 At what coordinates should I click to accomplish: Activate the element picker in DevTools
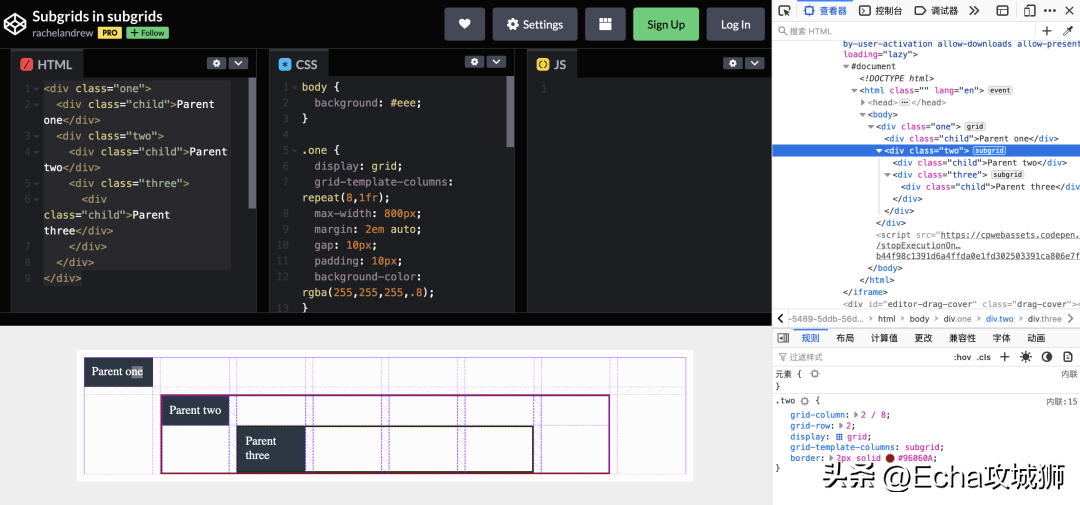pyautogui.click(x=785, y=11)
